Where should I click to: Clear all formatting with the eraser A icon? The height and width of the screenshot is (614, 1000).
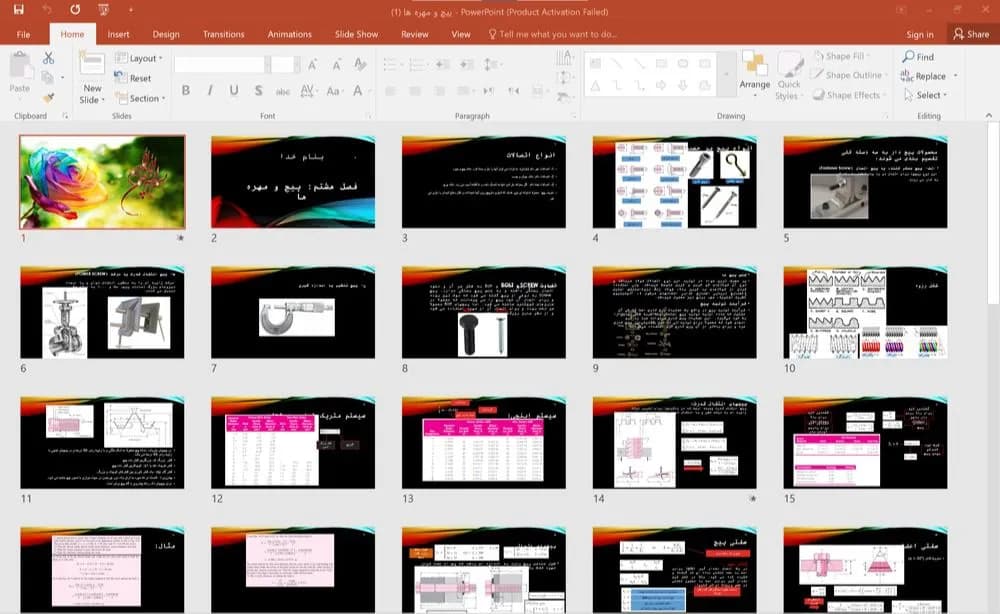(x=360, y=64)
